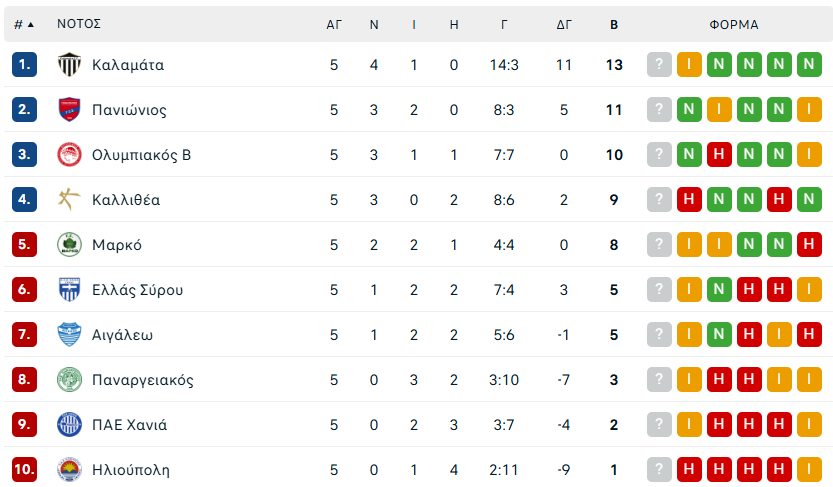Viewport: 833px width, 487px height.
Task: Click Καλλιθέα's first red Η form badge
Action: coord(689,200)
